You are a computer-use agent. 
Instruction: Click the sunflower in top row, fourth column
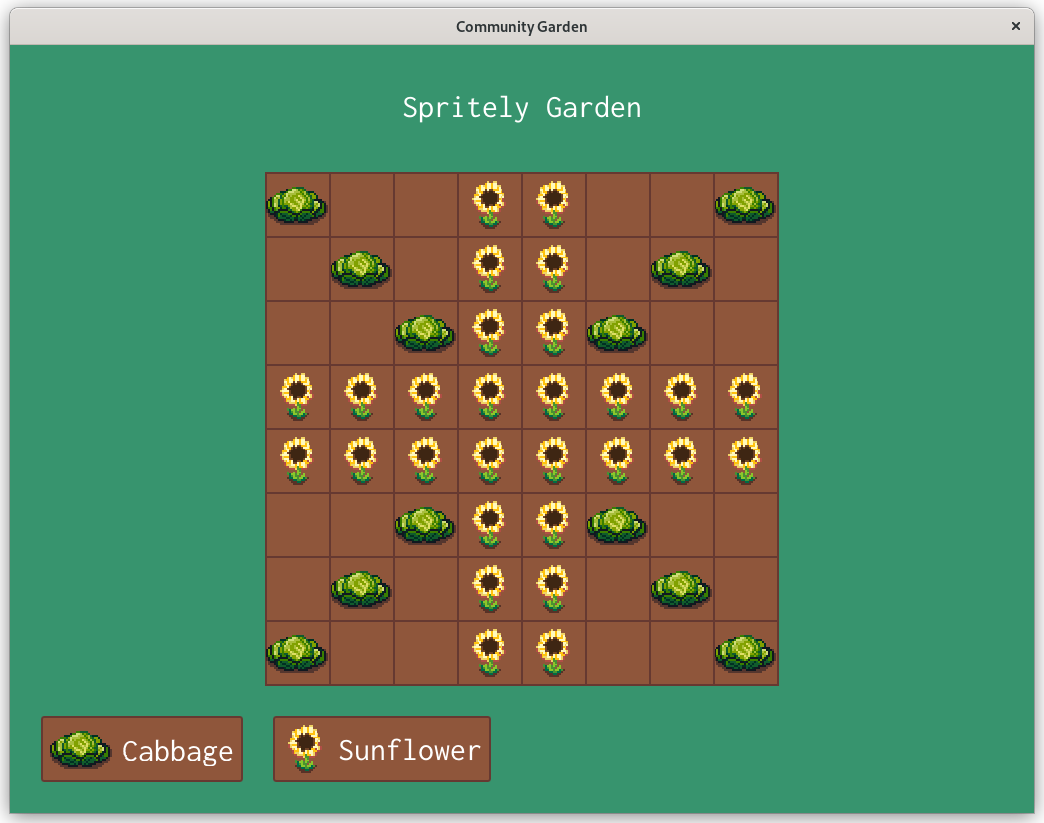point(489,205)
